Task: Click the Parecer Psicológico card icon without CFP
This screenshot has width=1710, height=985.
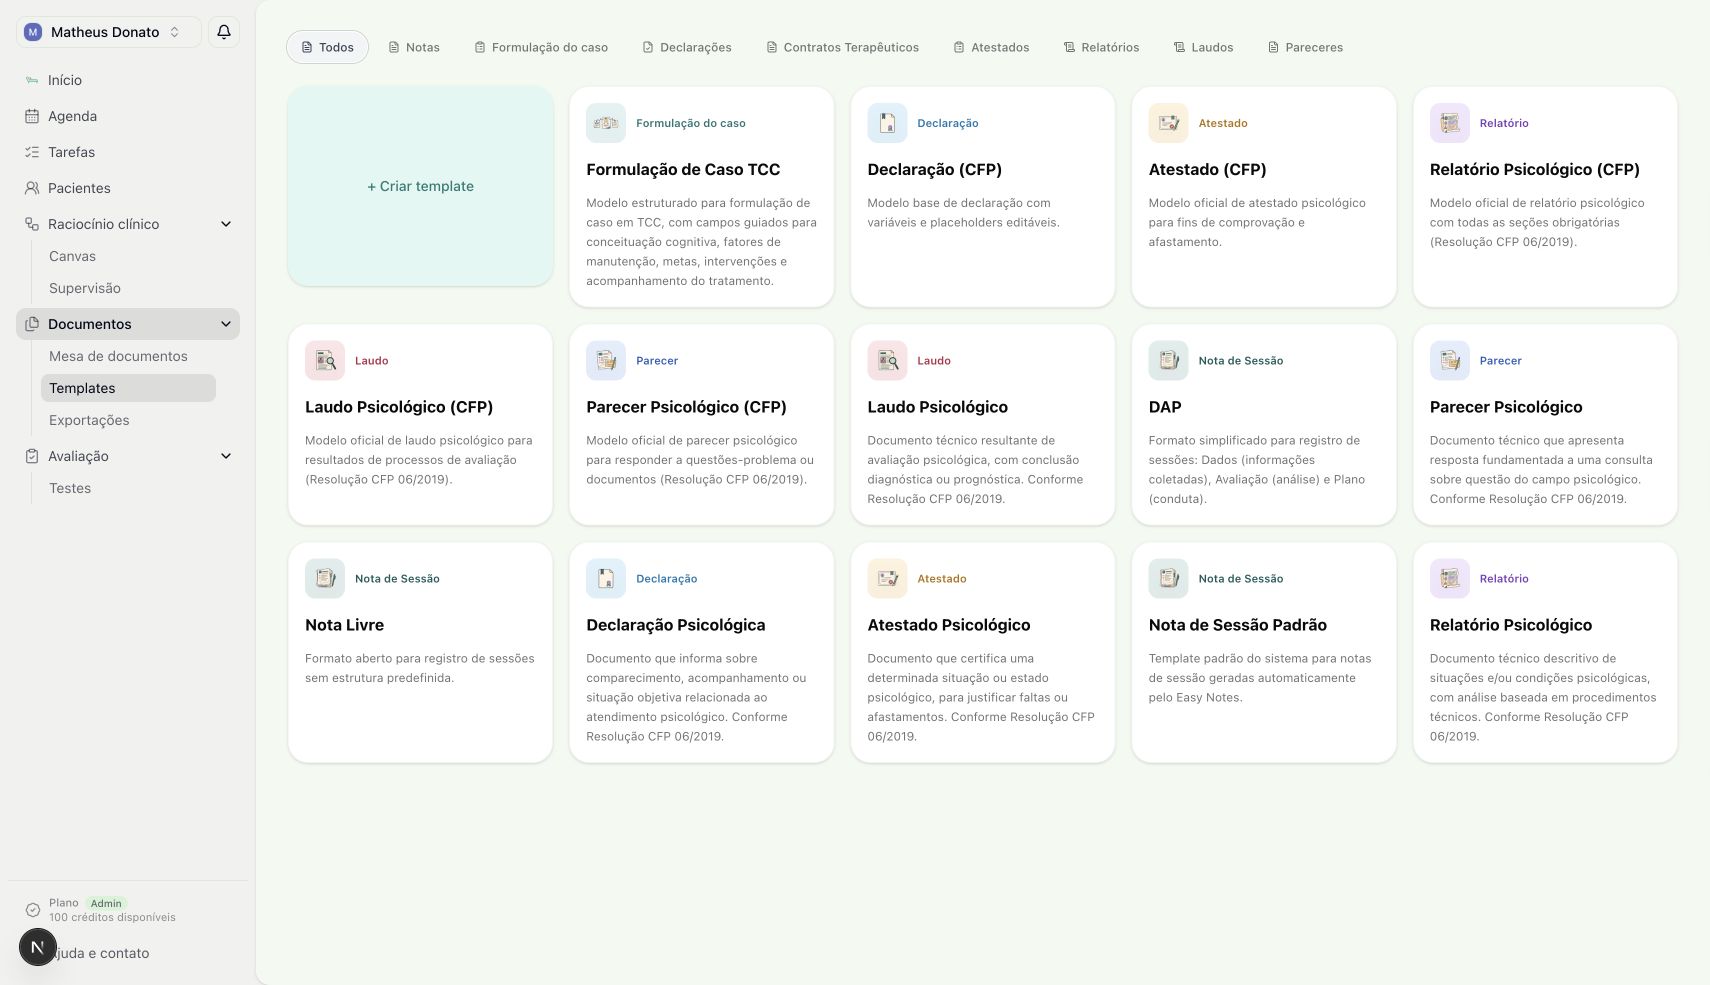Action: tap(1449, 360)
